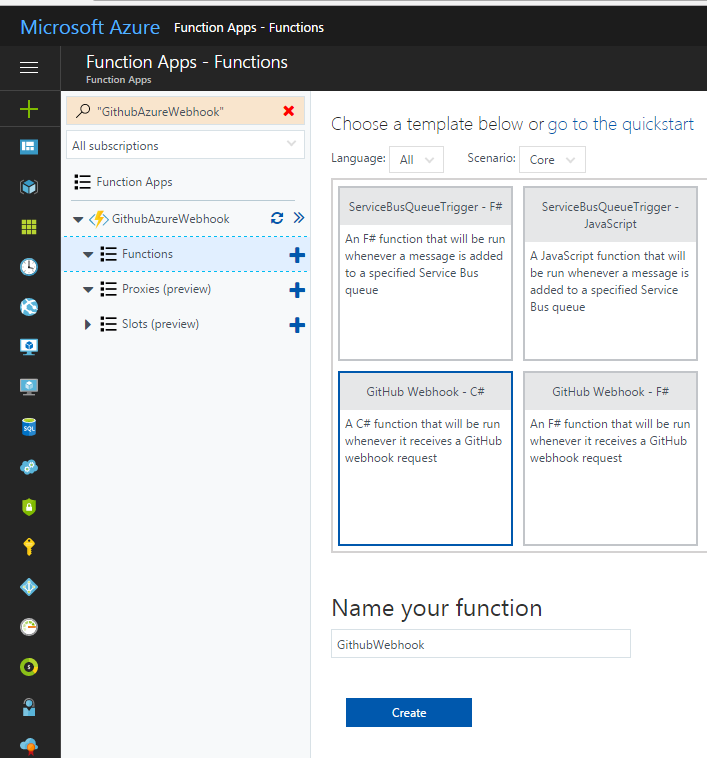The width and height of the screenshot is (707, 758).
Task: Select Functions in the tree
Action: click(147, 254)
